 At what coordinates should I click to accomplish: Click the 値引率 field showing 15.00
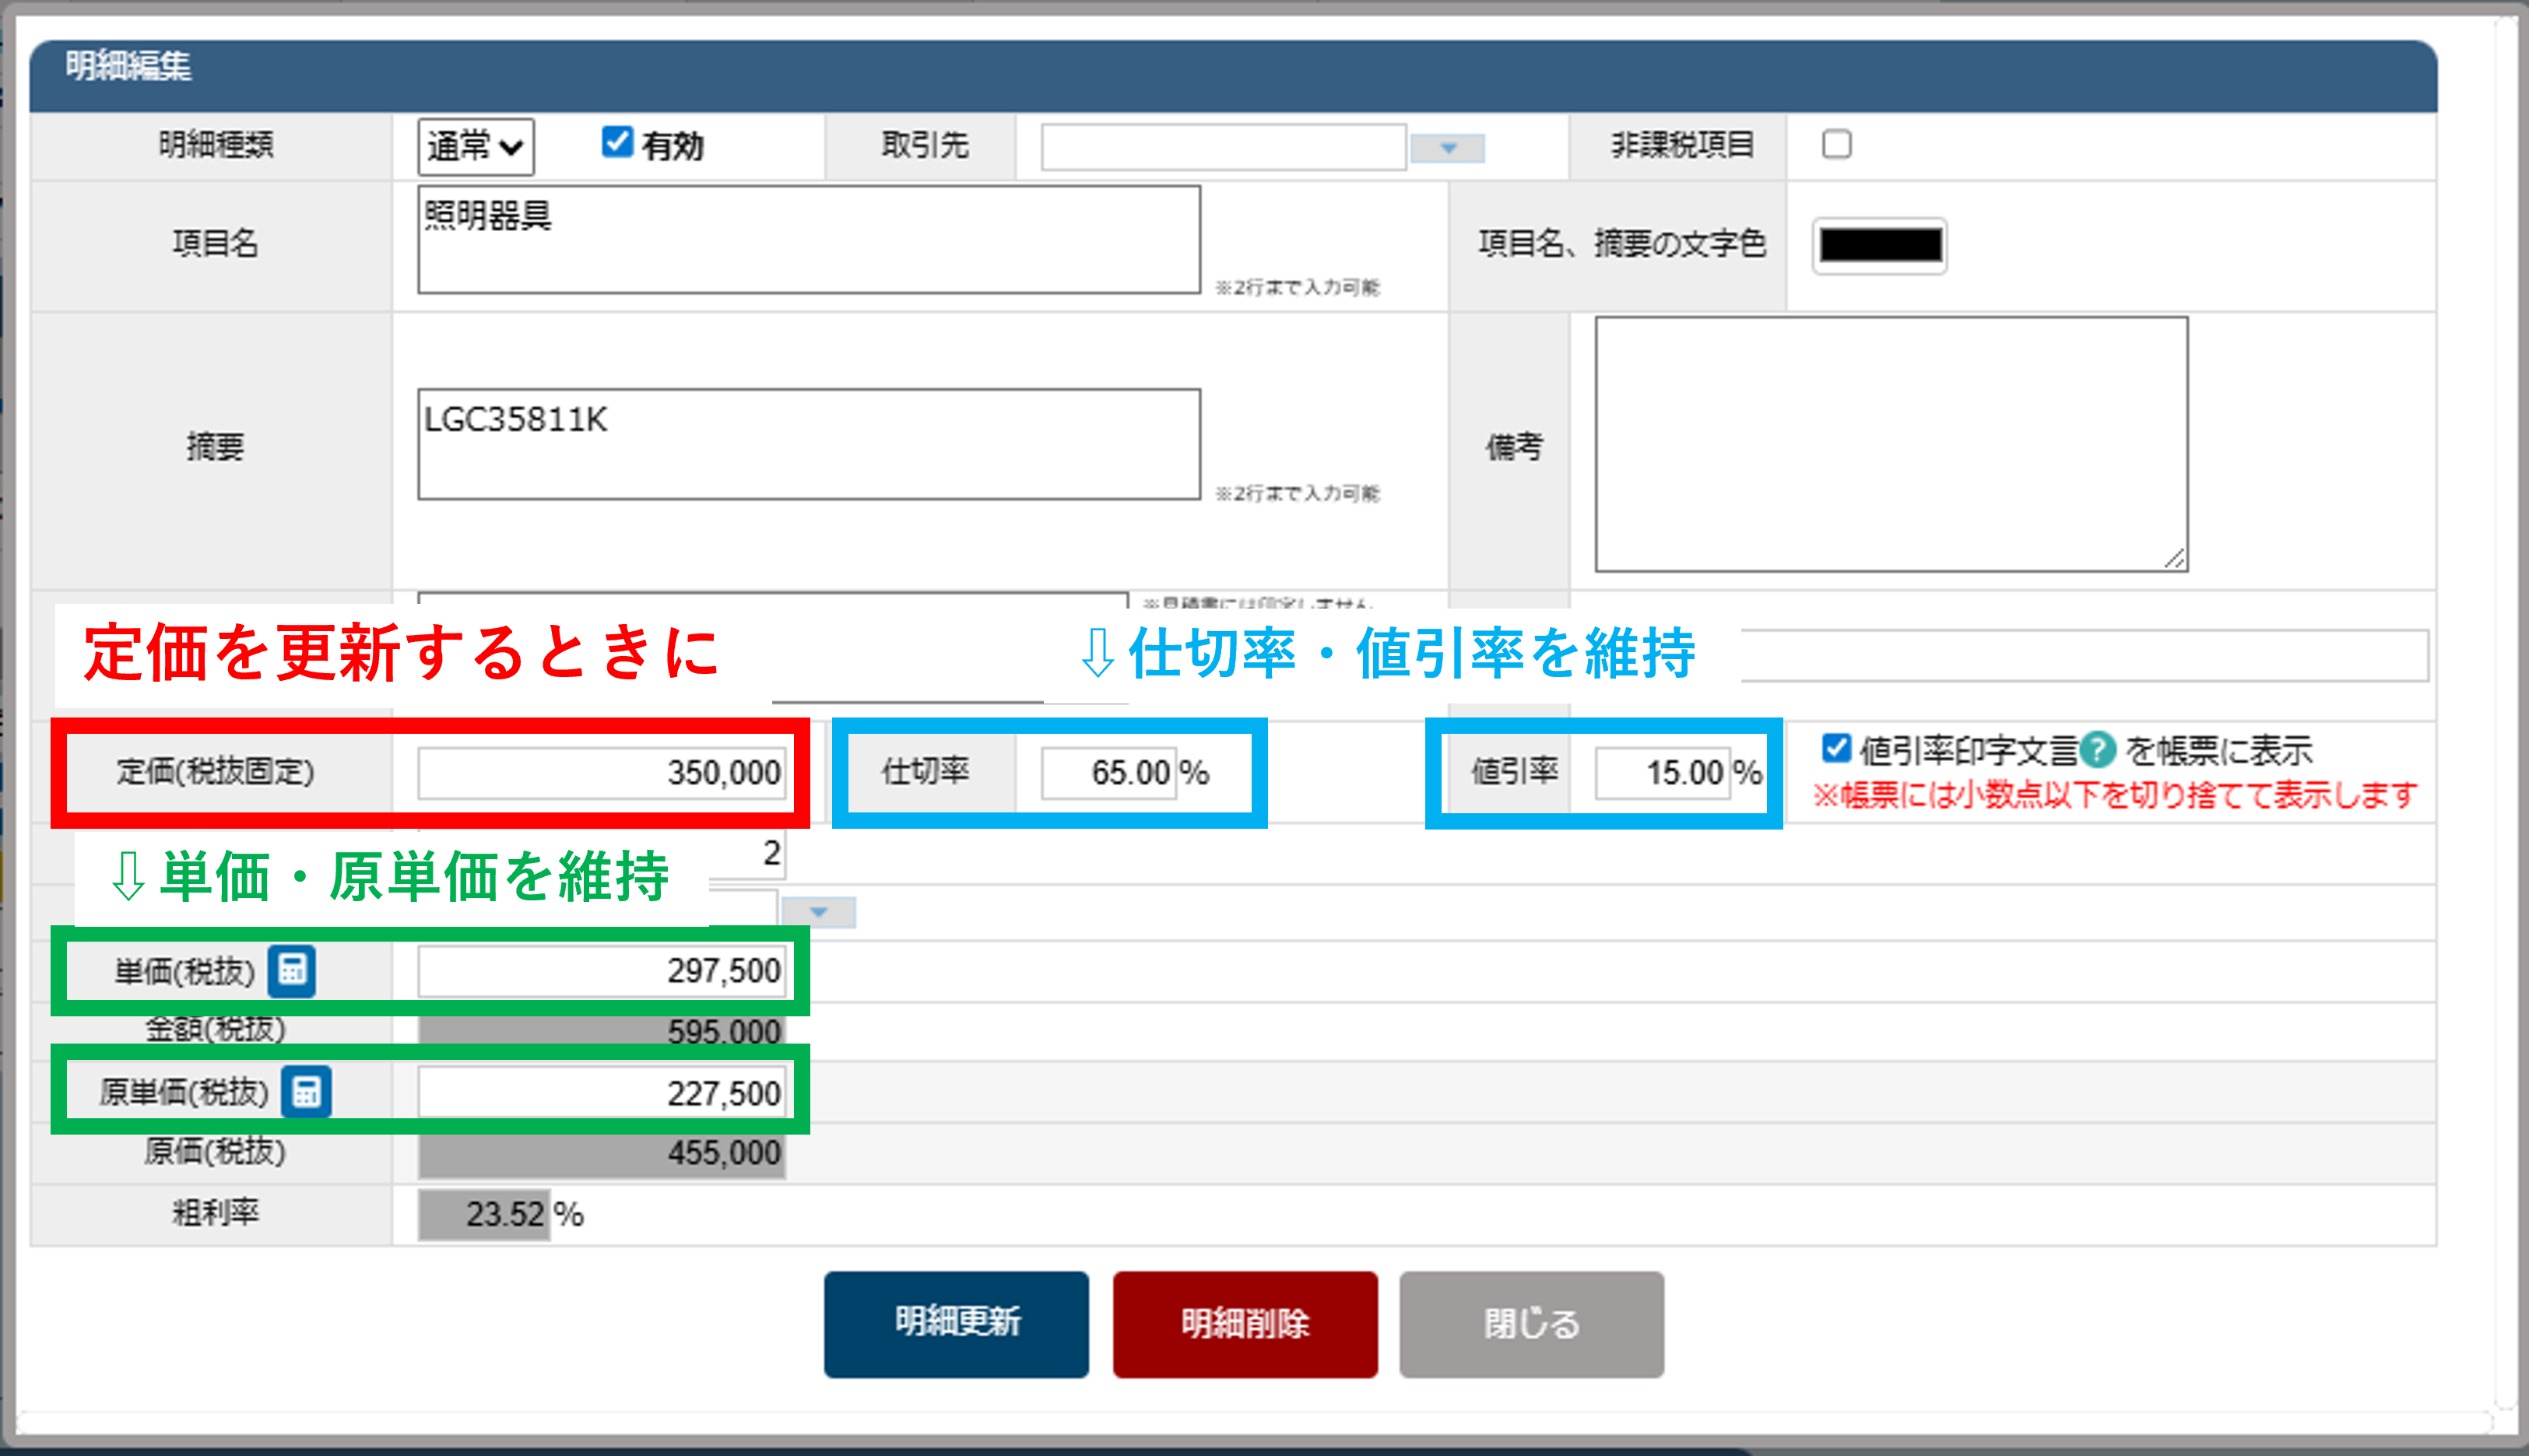click(1661, 772)
